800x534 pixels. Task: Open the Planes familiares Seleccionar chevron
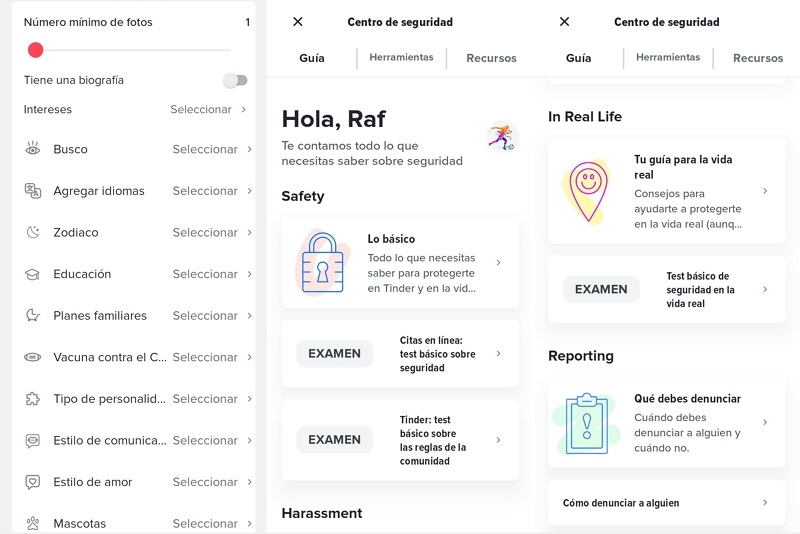249,316
